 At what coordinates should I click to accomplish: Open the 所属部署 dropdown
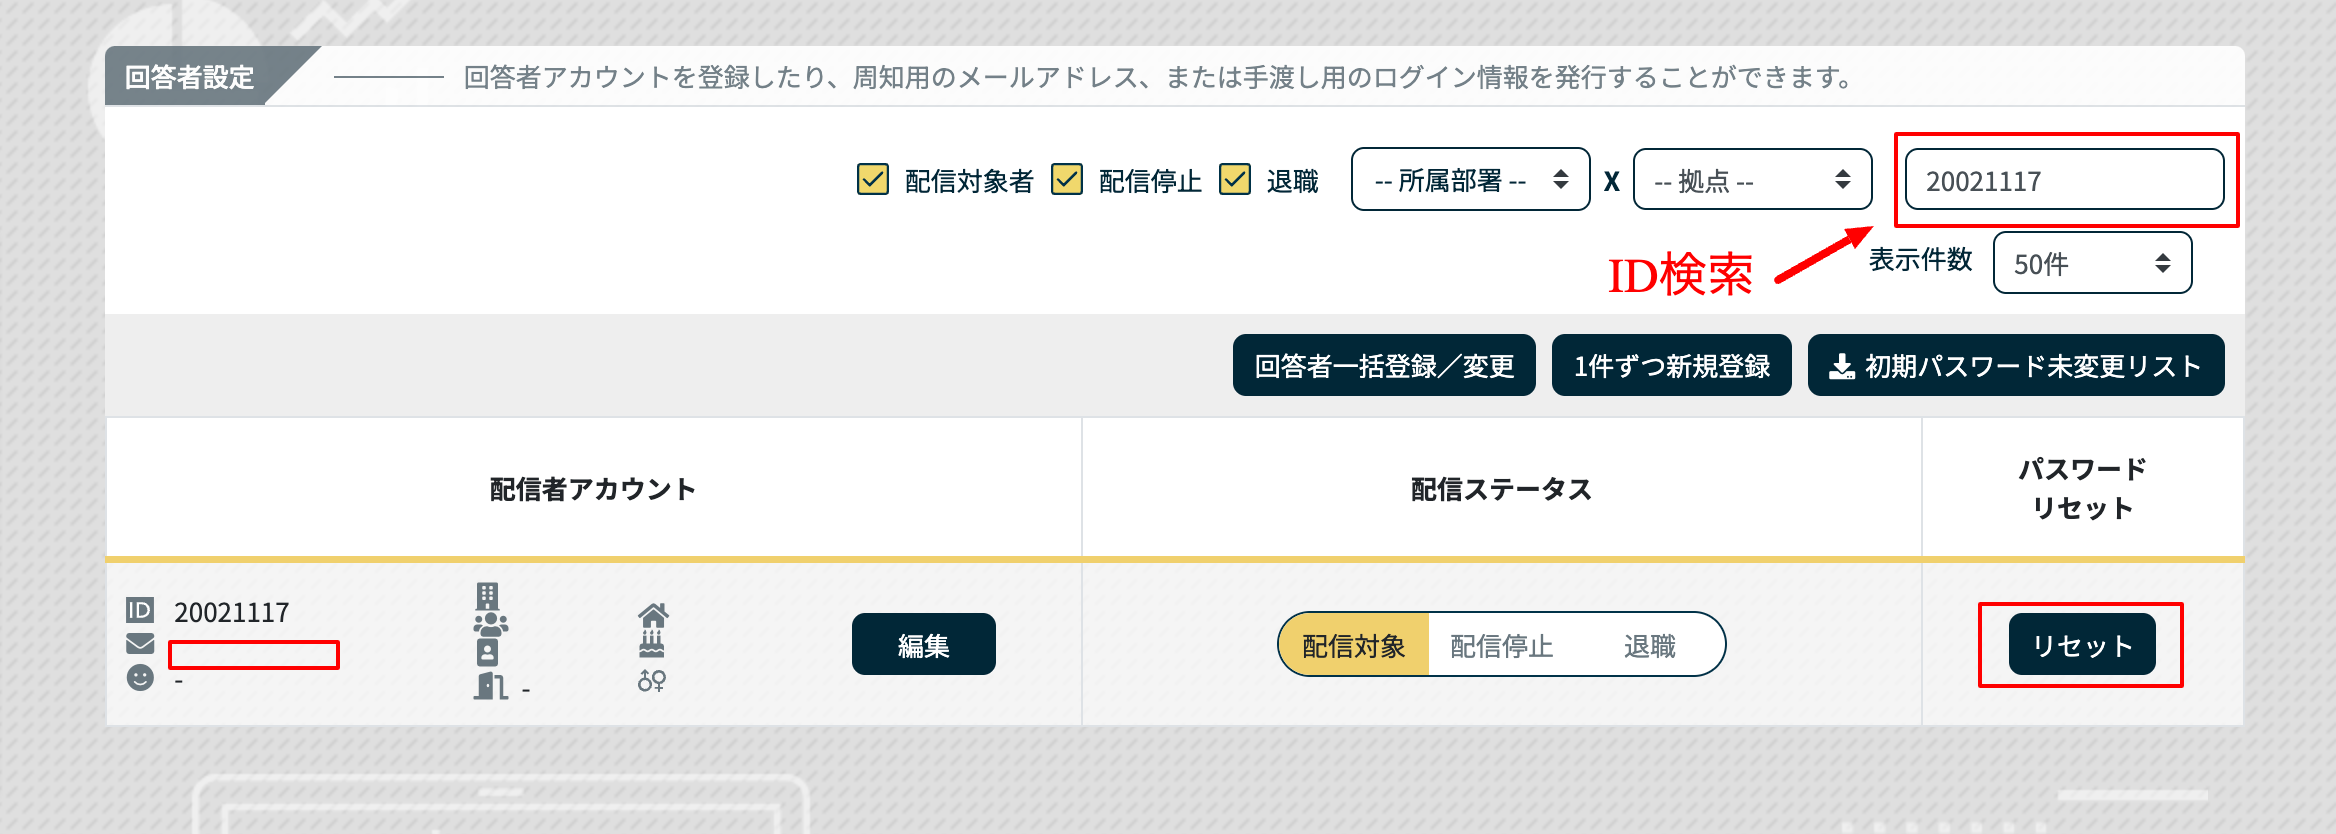click(1470, 180)
